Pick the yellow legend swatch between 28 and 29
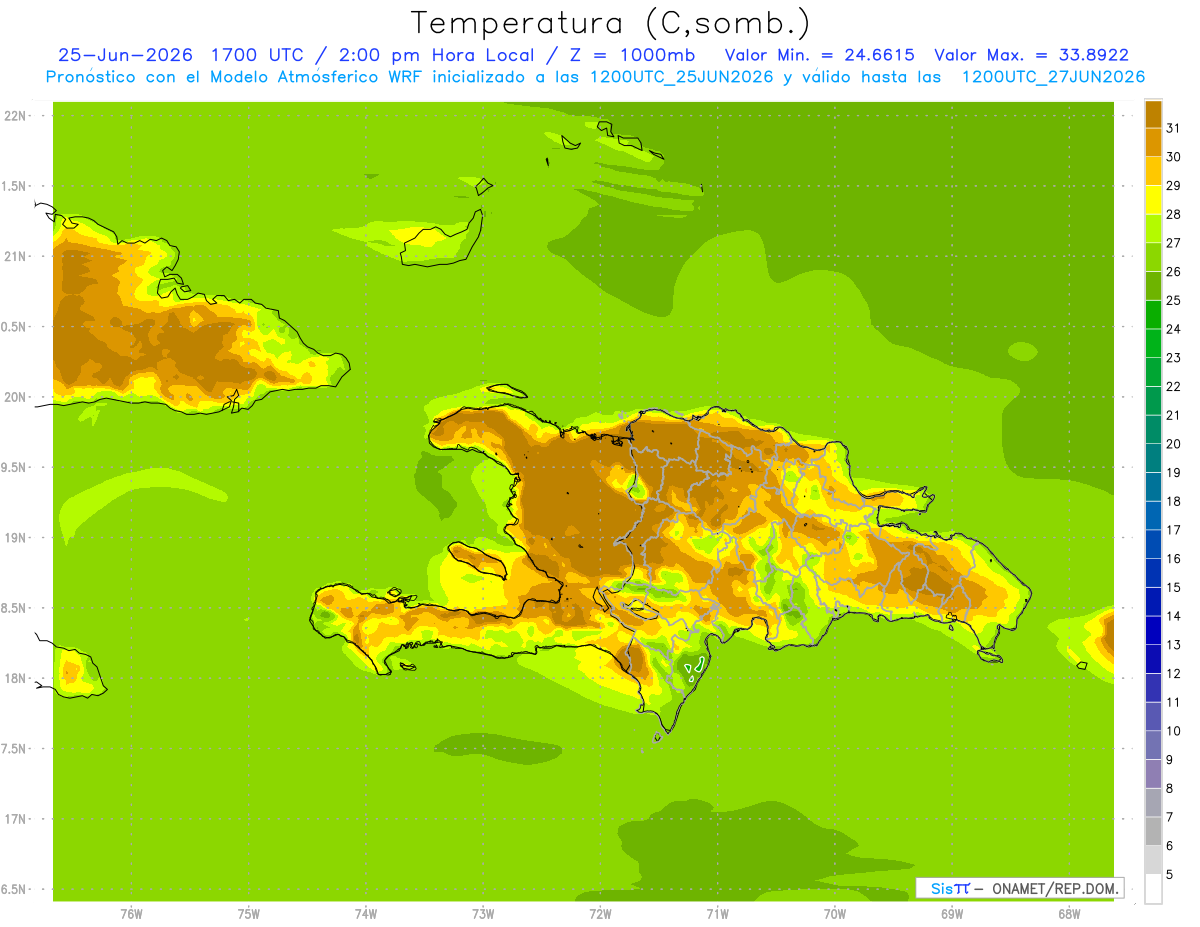The height and width of the screenshot is (927, 1200). (1153, 200)
